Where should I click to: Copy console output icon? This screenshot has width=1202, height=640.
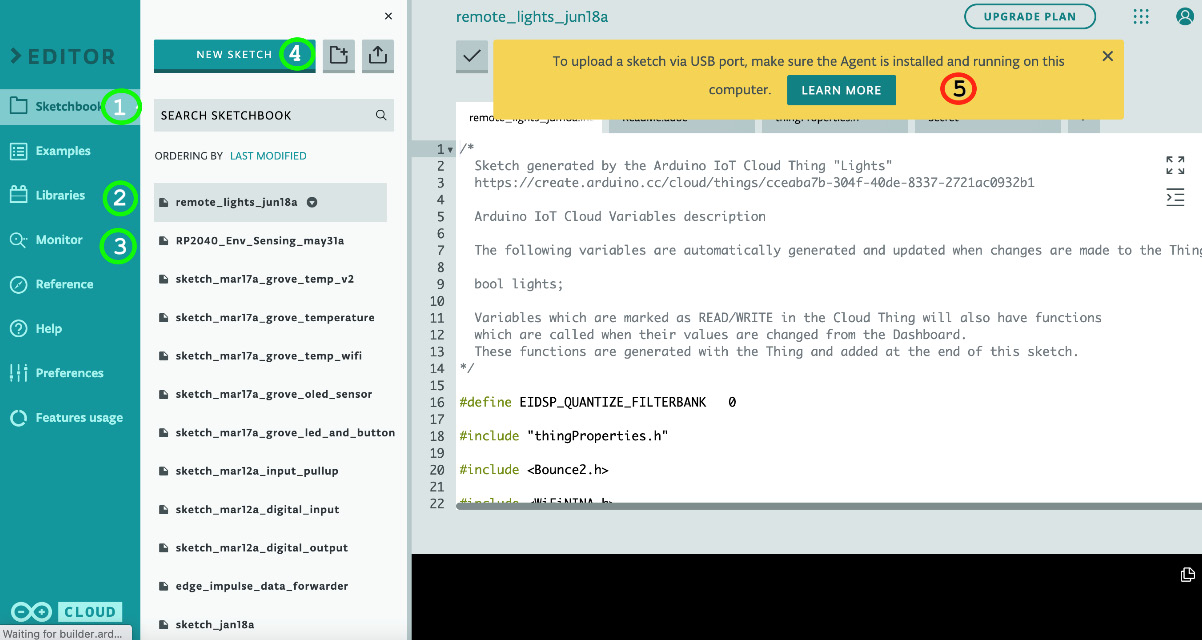point(1187,574)
